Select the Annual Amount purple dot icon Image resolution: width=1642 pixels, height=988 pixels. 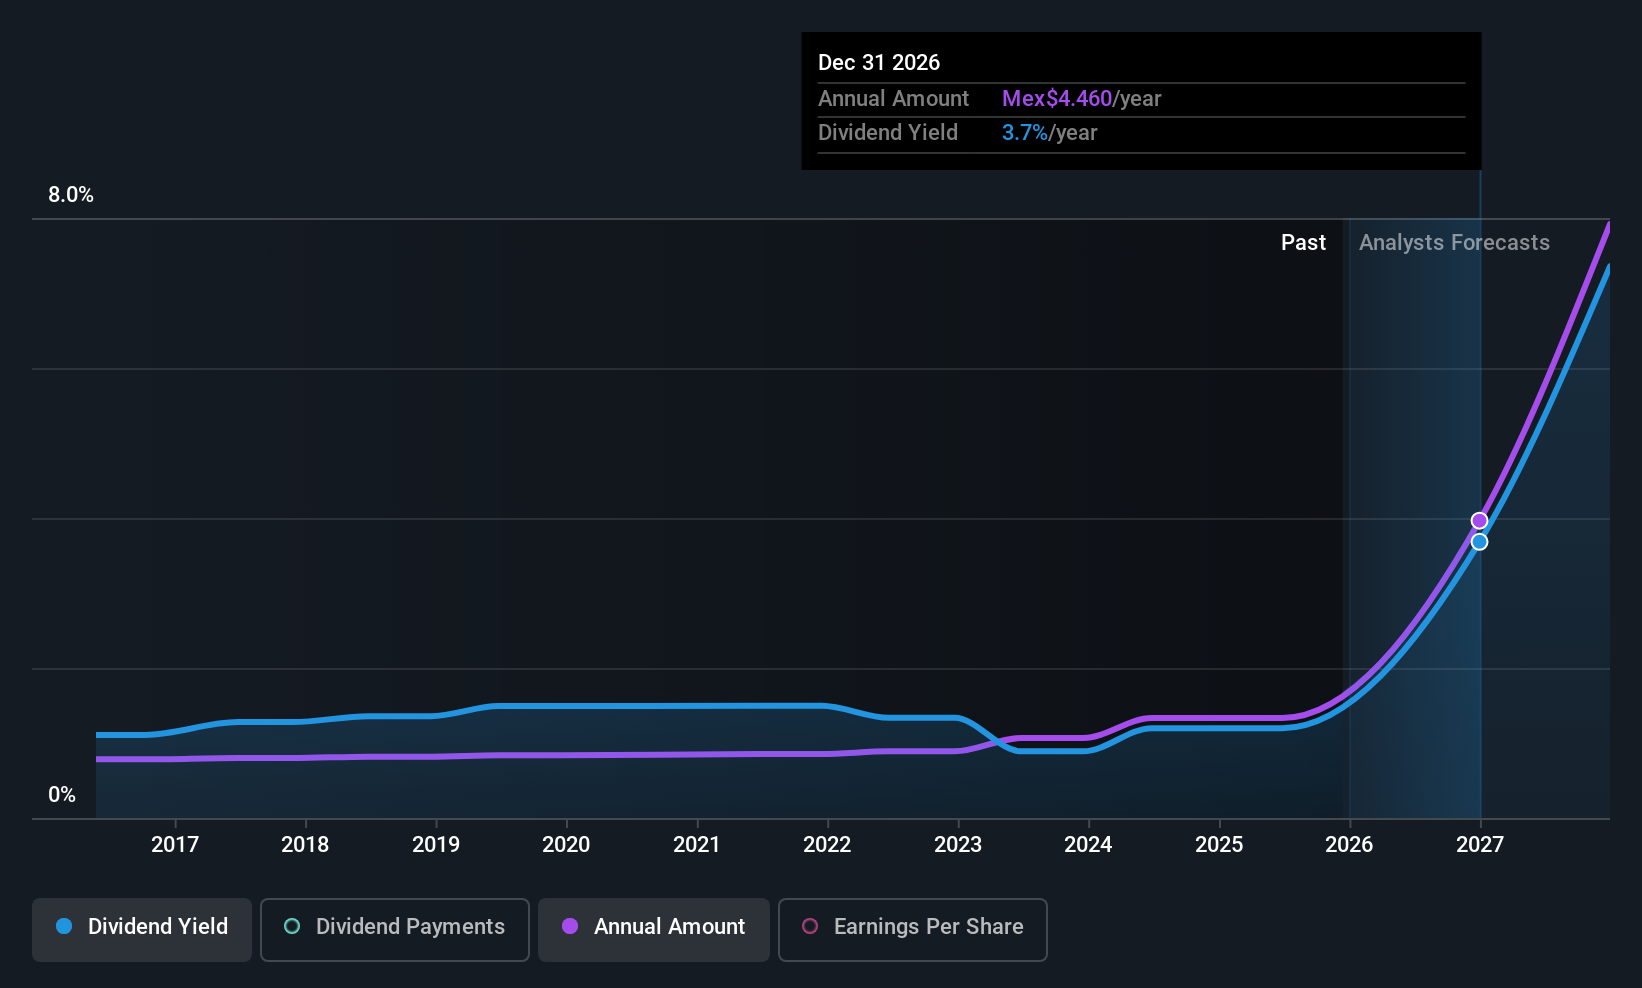pos(570,927)
